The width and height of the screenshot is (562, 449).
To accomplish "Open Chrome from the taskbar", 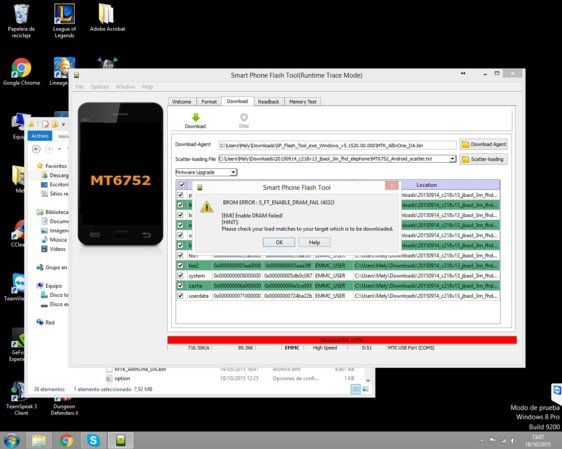I will pos(66,440).
